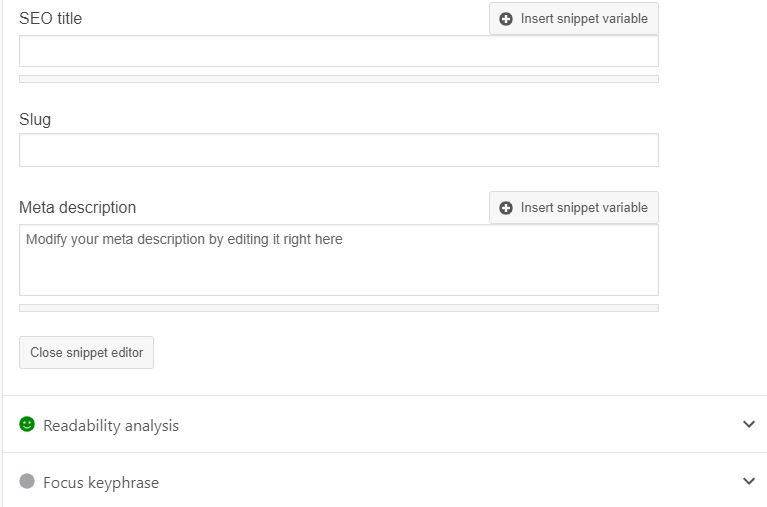Insert snippet variable for Meta description

click(x=574, y=207)
